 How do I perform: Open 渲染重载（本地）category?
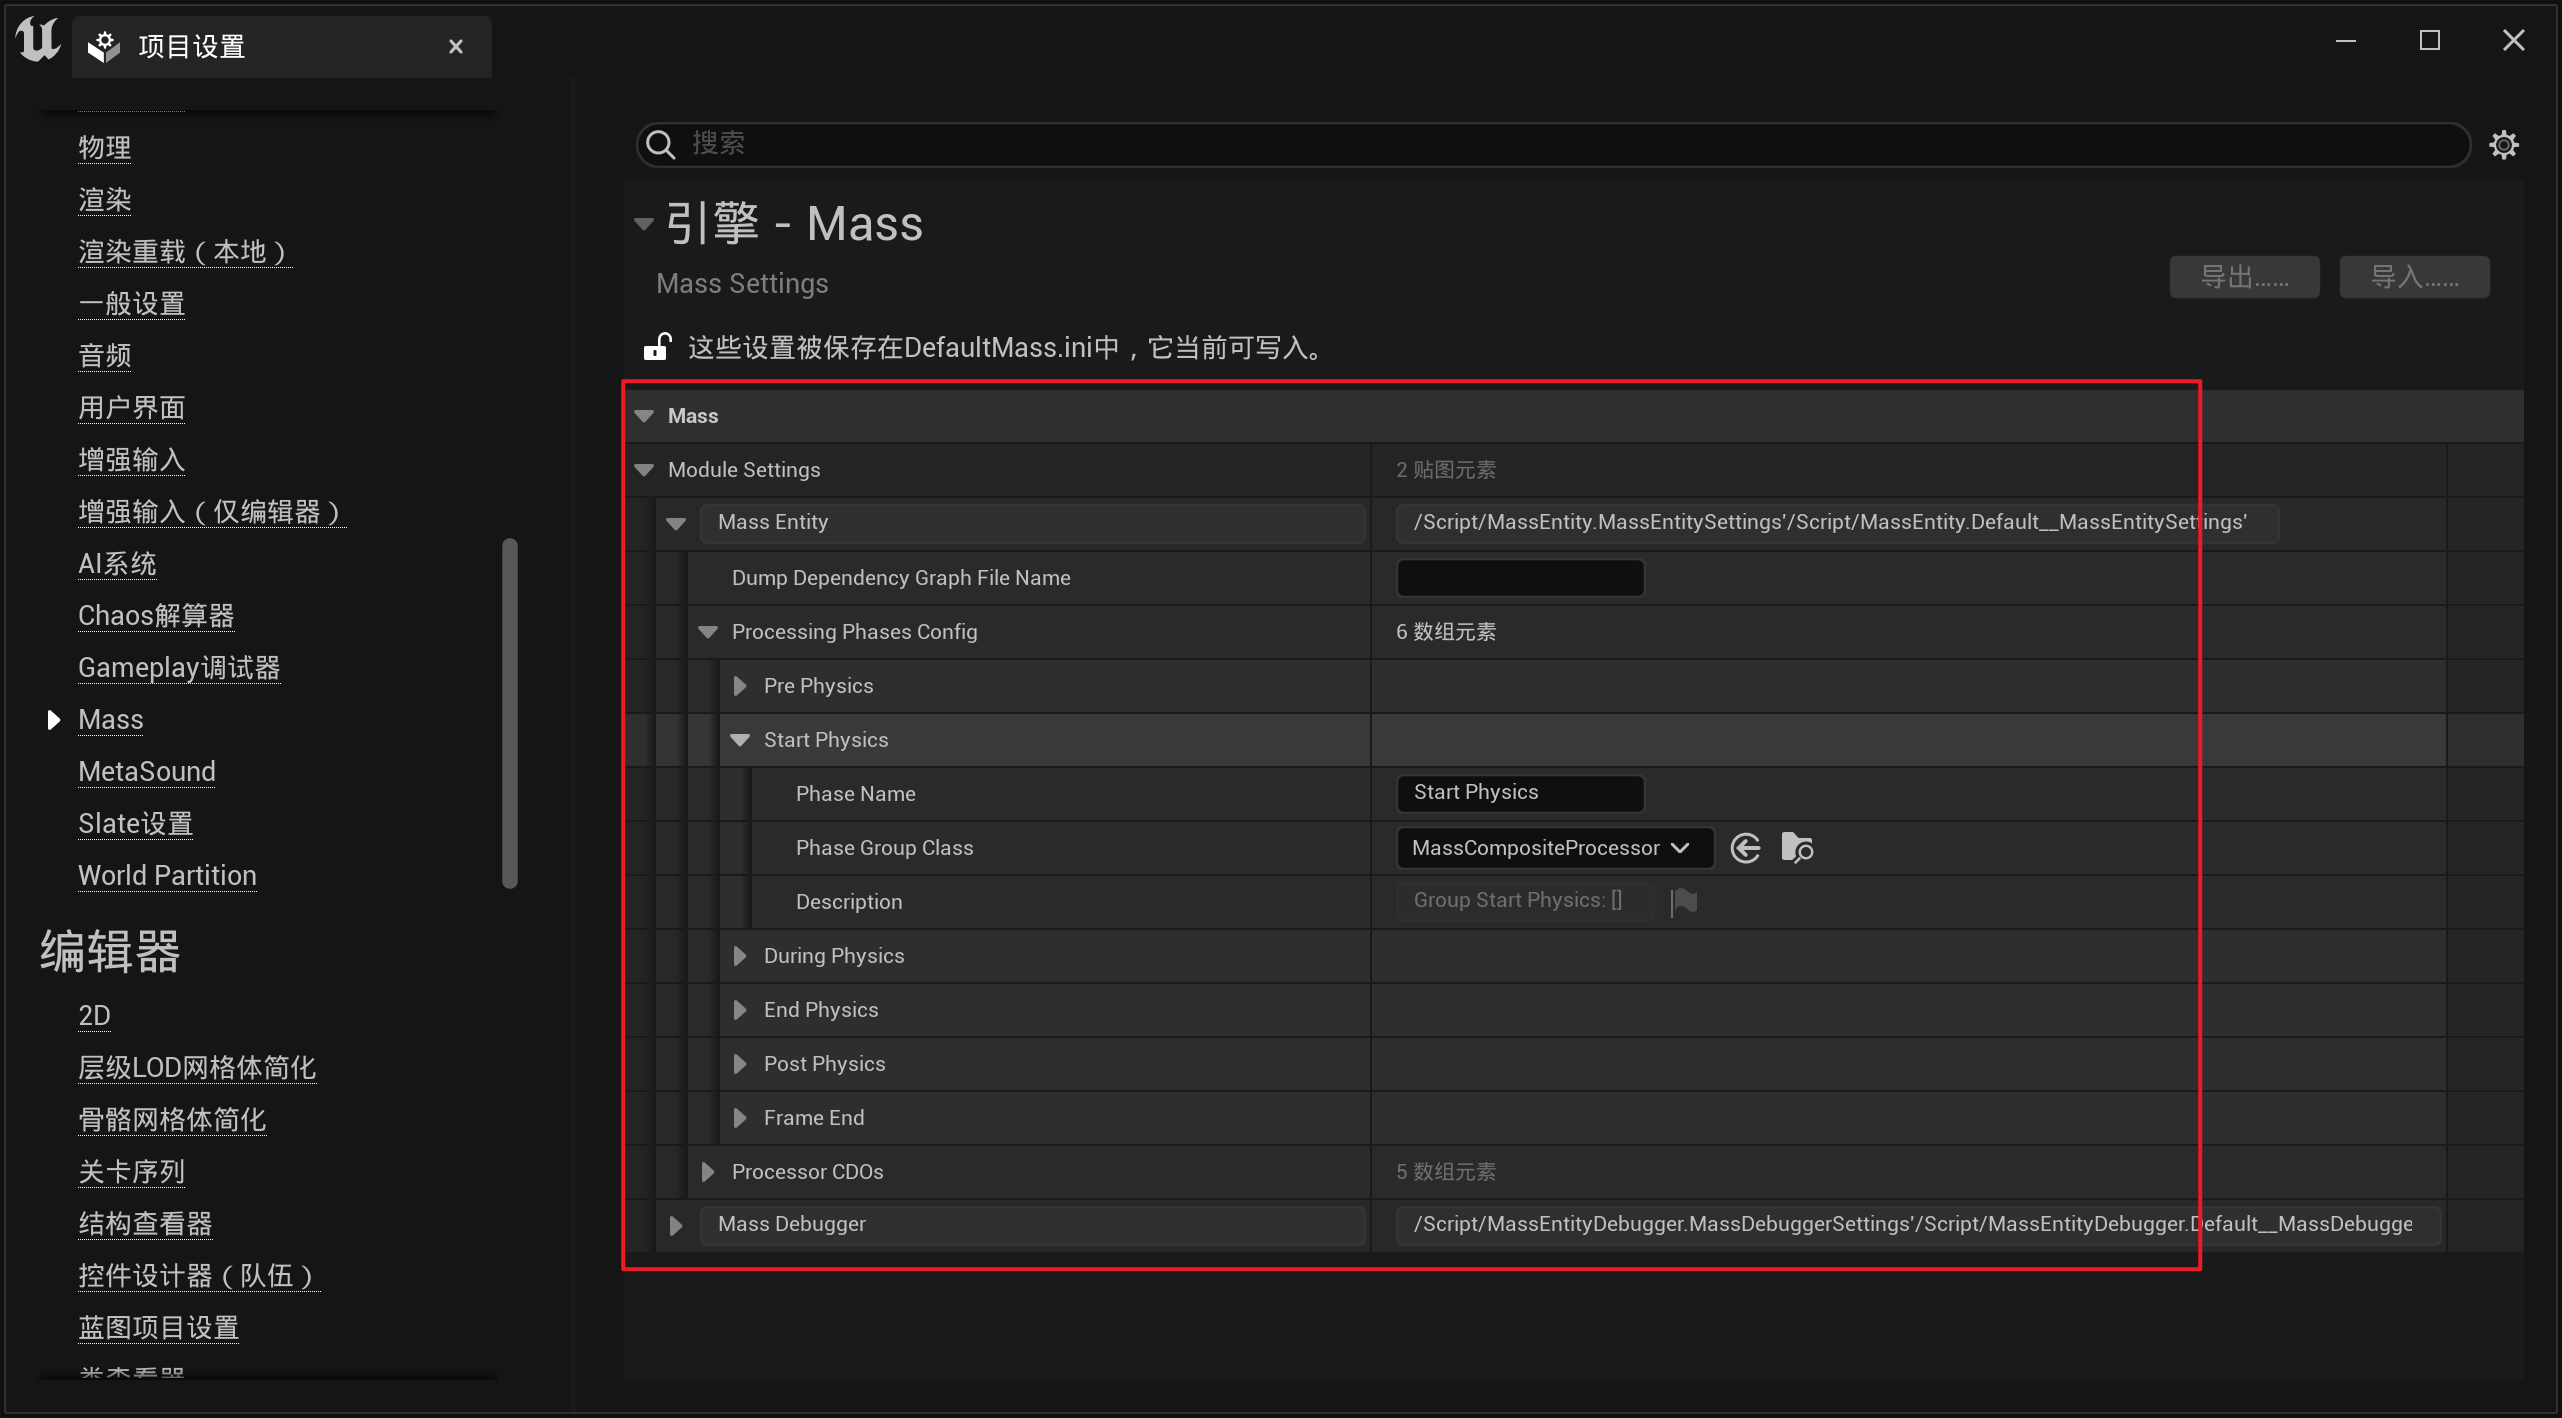[x=185, y=252]
